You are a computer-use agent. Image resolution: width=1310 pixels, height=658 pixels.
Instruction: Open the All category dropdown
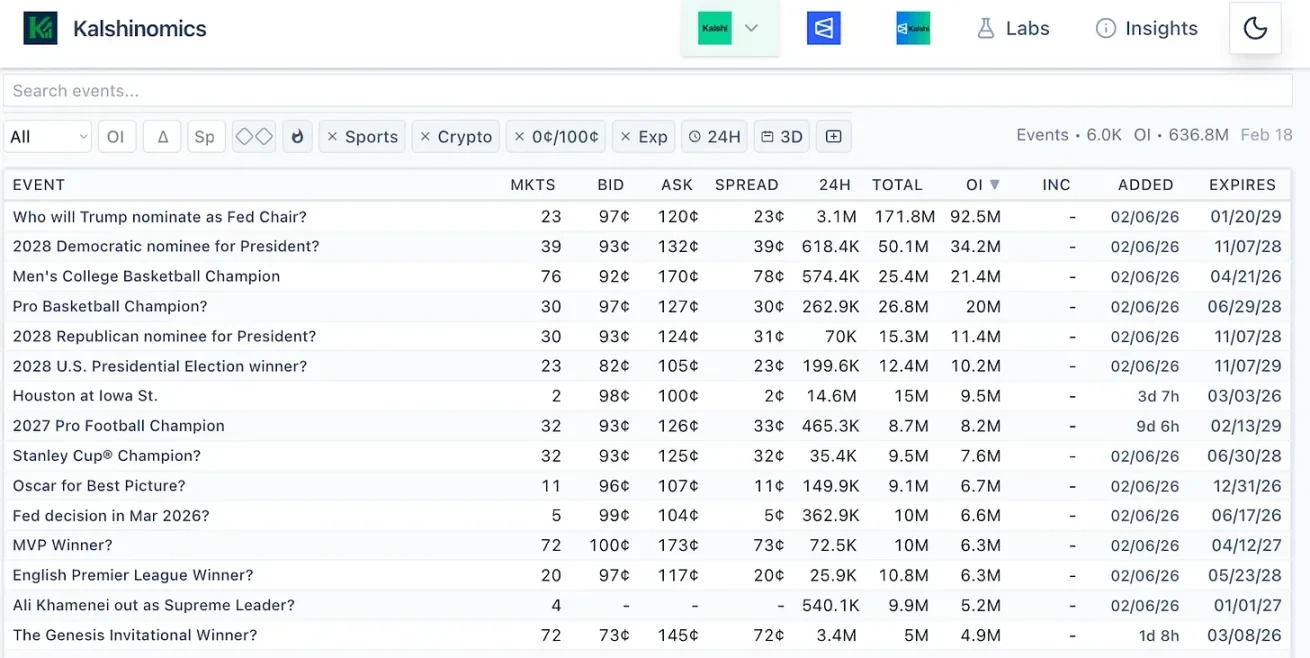click(x=47, y=136)
